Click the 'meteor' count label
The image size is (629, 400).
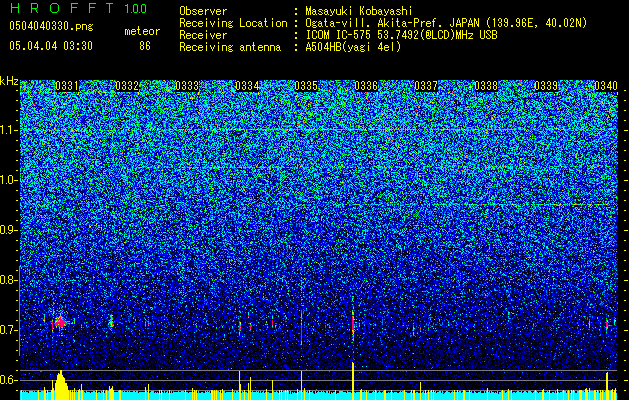(142, 31)
